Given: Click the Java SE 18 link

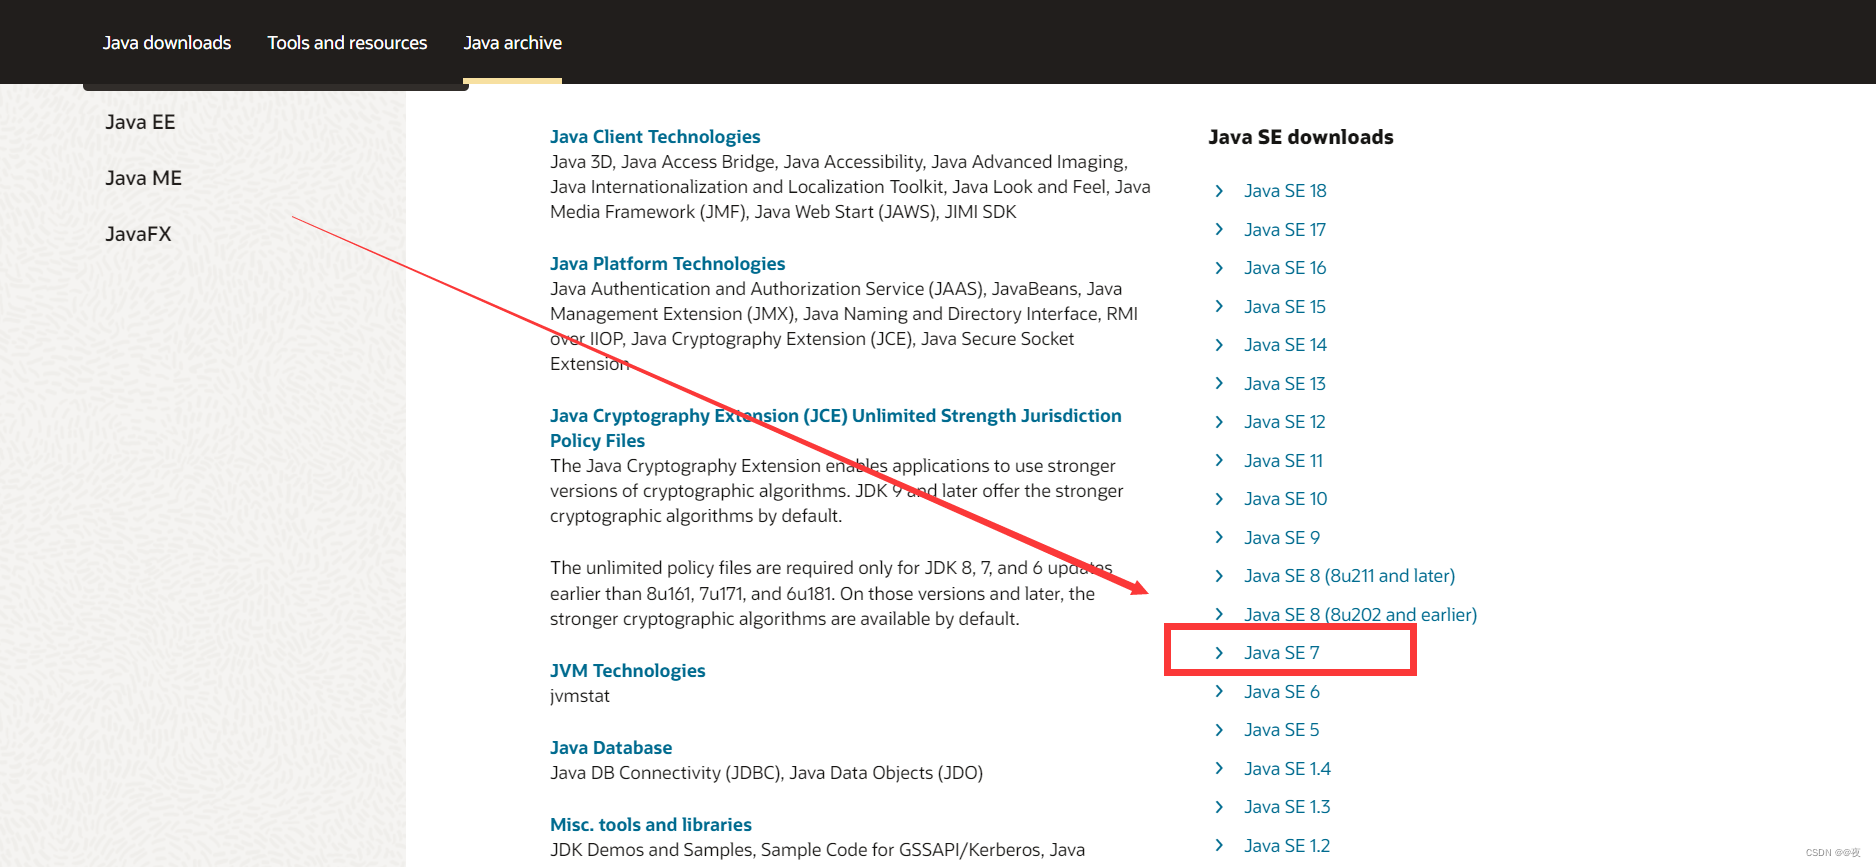Looking at the screenshot, I should (x=1285, y=191).
